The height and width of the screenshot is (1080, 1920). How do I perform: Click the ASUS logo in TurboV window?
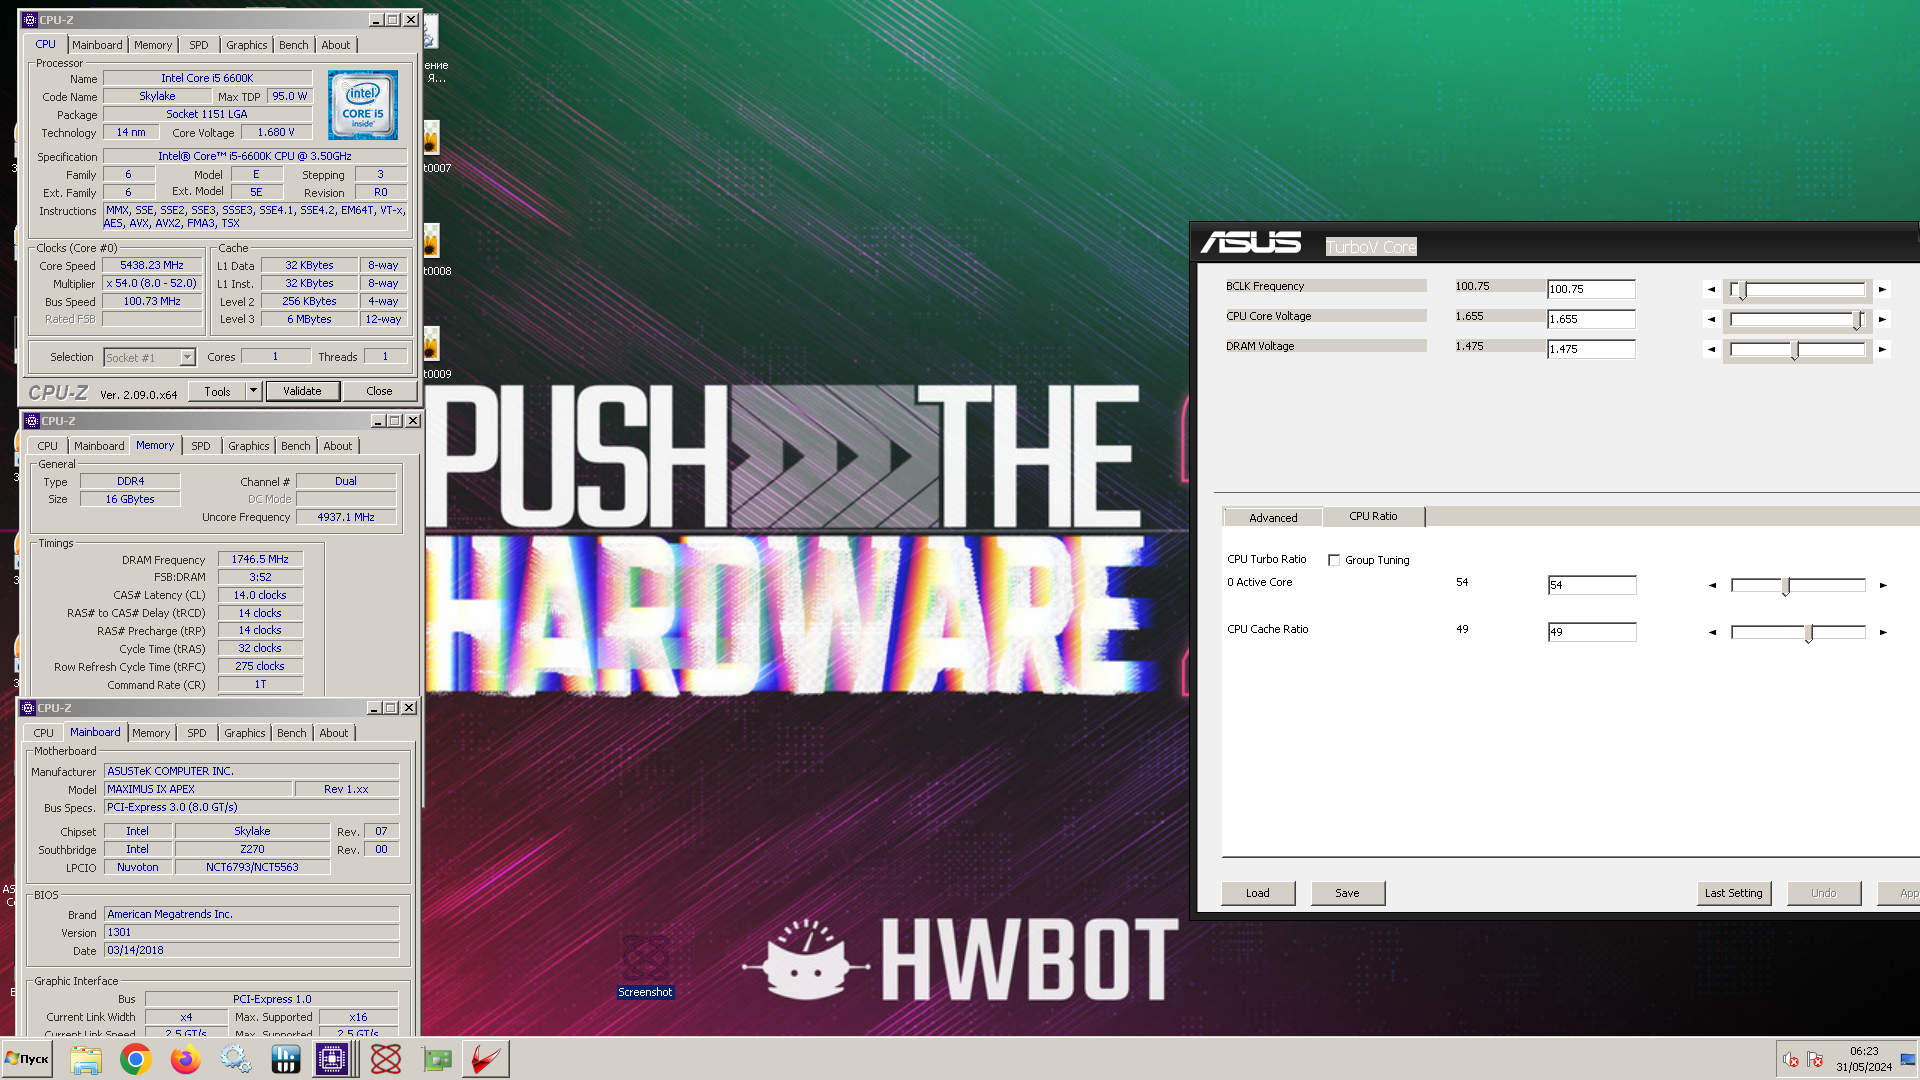coord(1251,243)
